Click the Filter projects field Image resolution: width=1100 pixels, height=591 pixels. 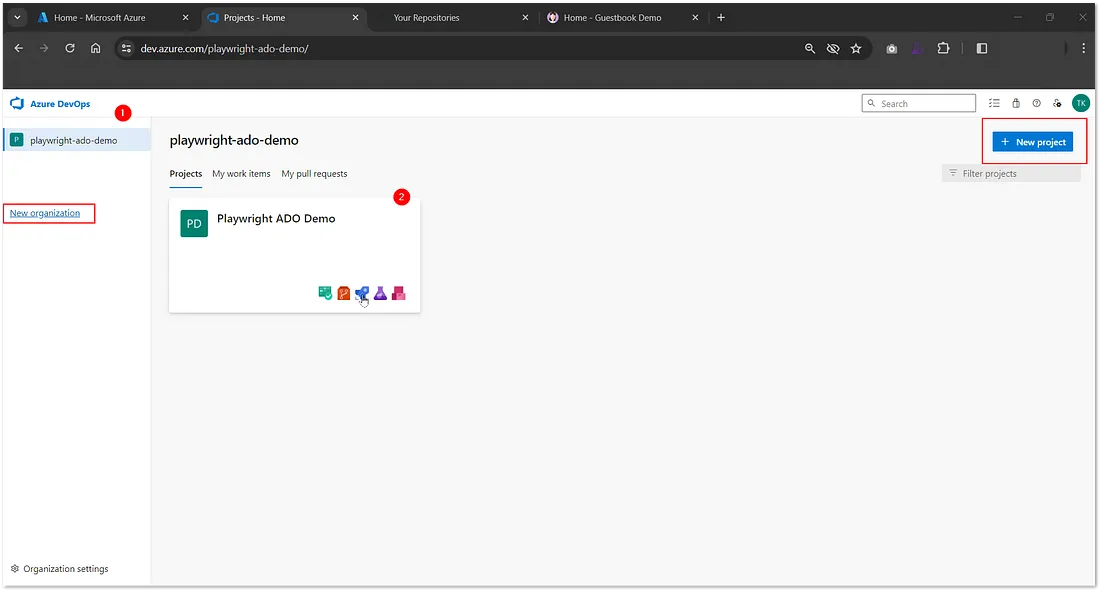pos(1011,173)
